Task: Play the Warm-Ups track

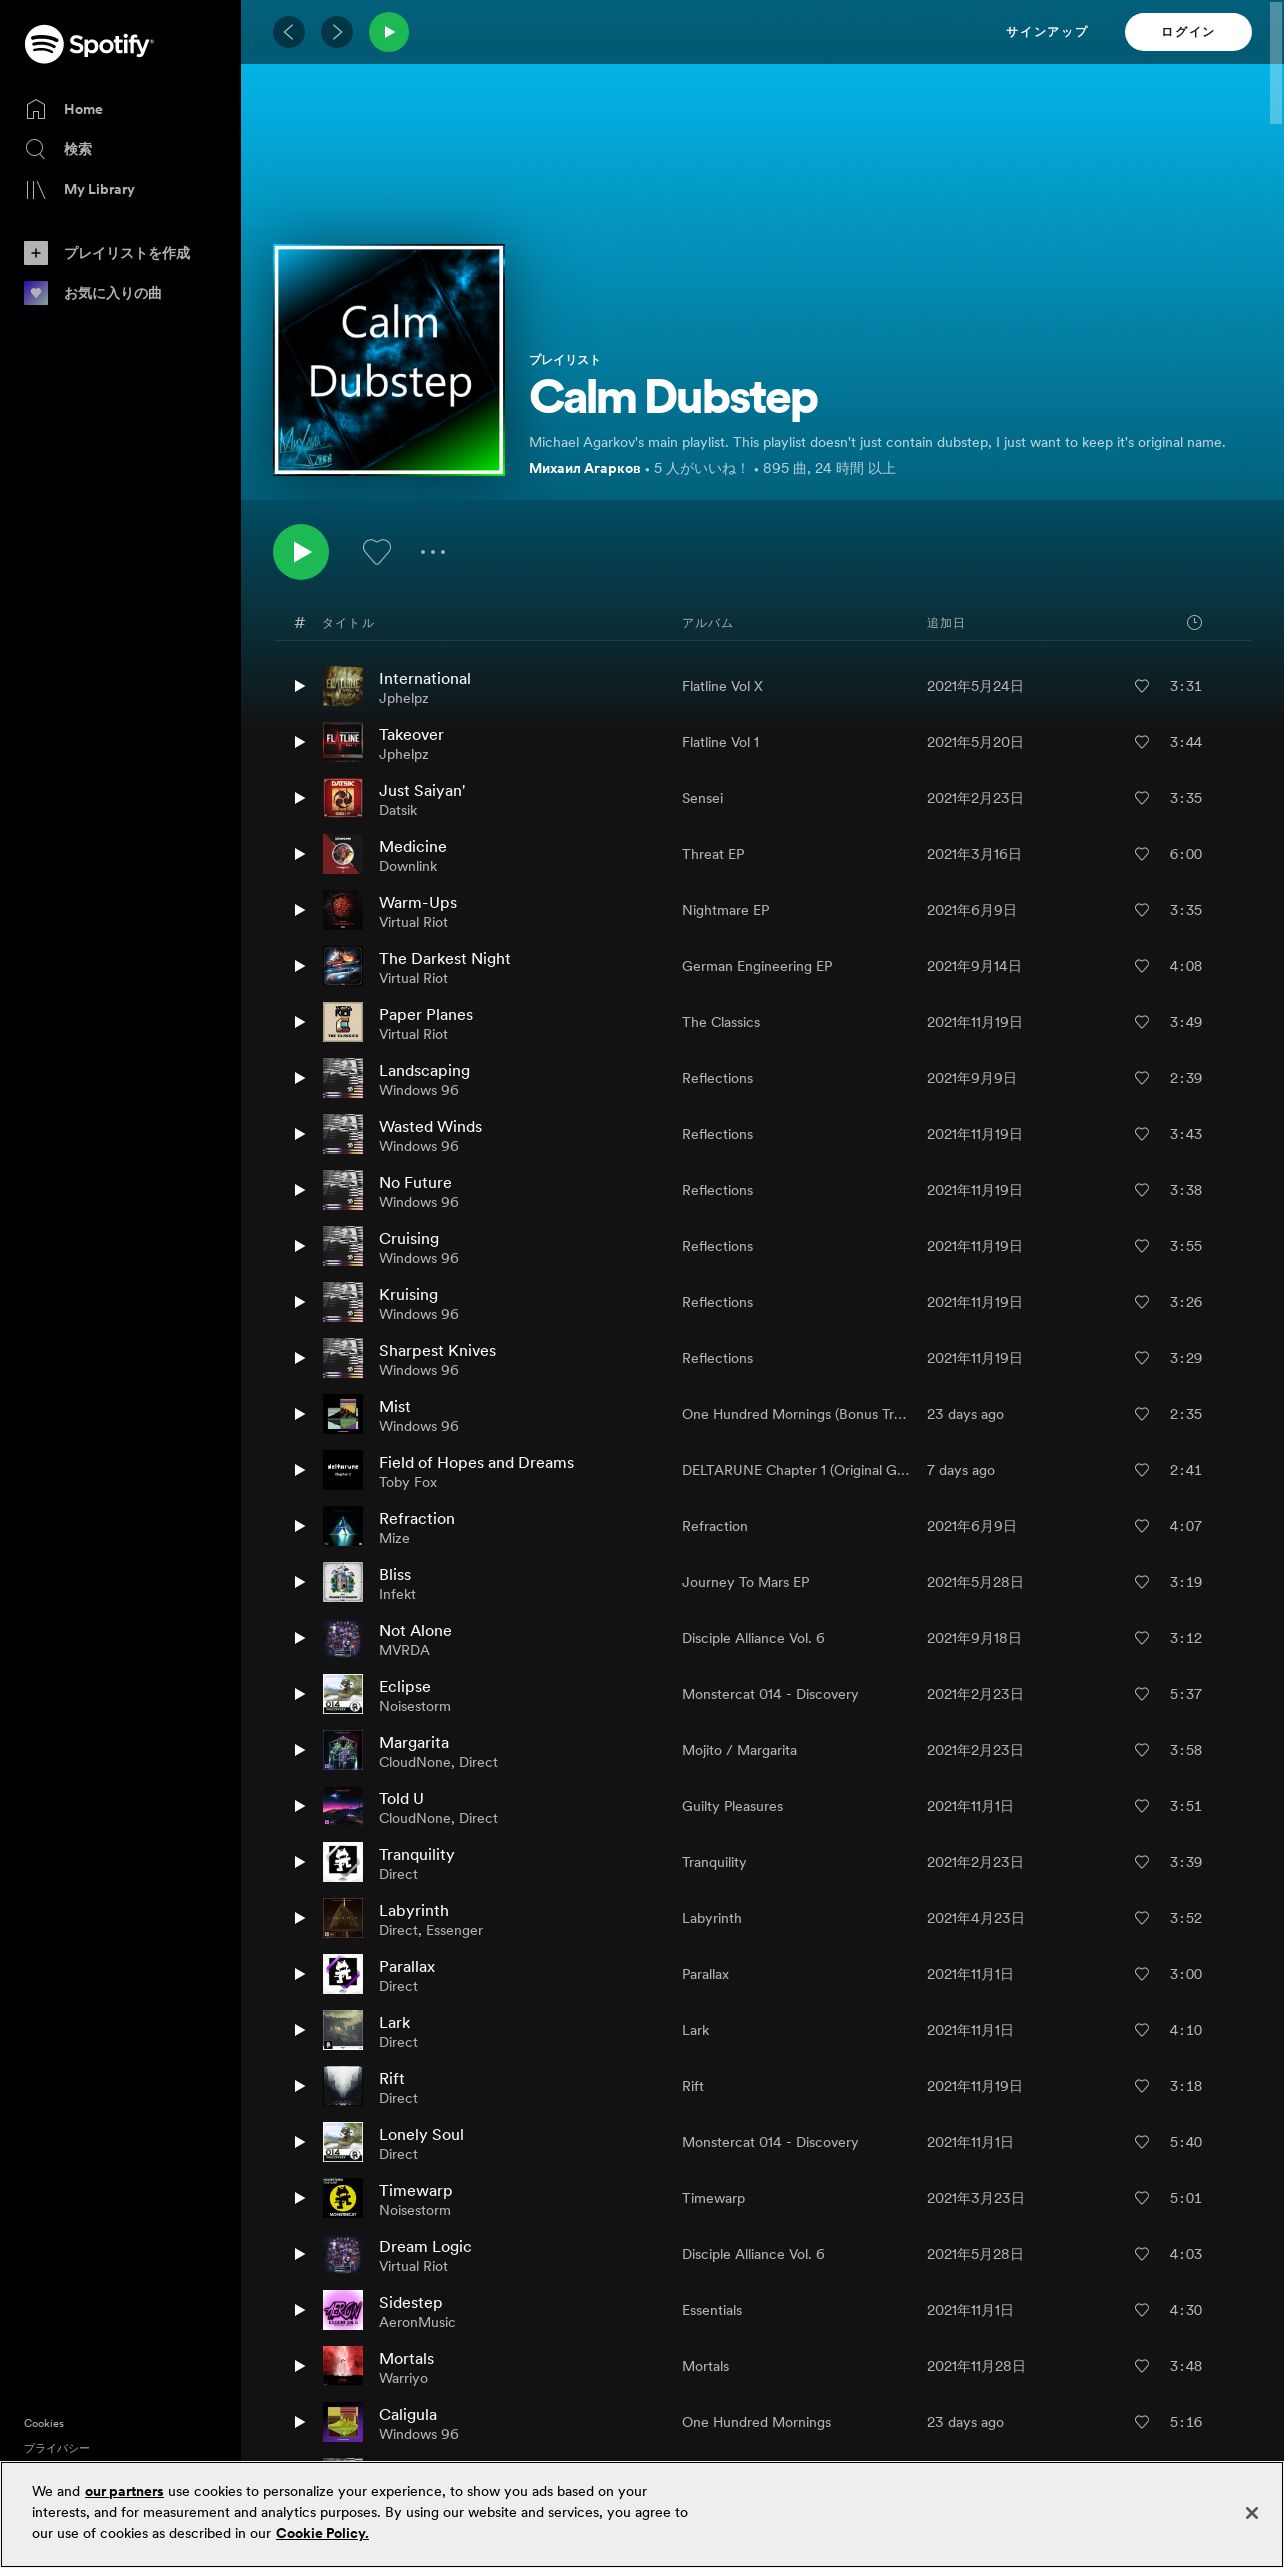Action: tap(299, 910)
